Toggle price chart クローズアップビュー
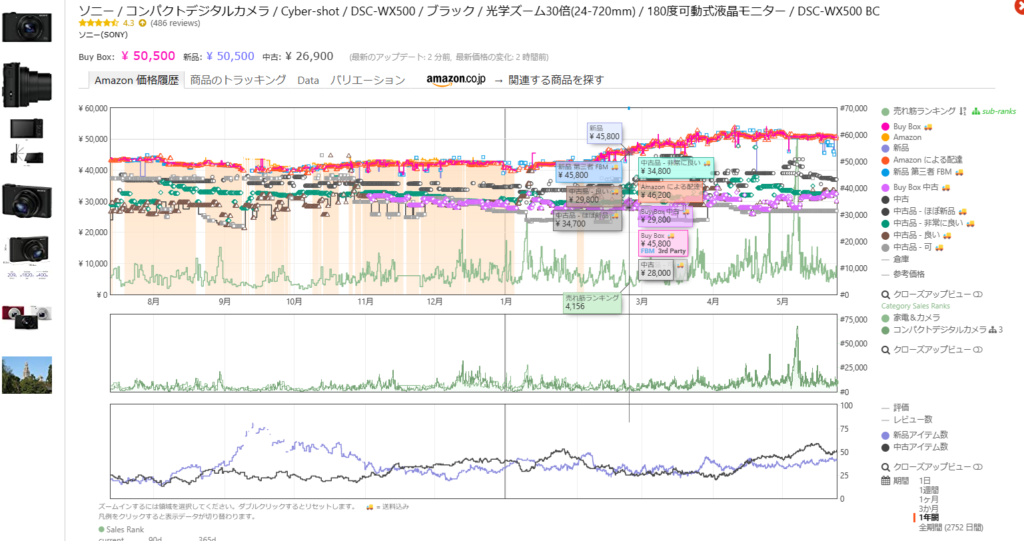Image resolution: width=1024 pixels, height=541 pixels. coord(932,295)
